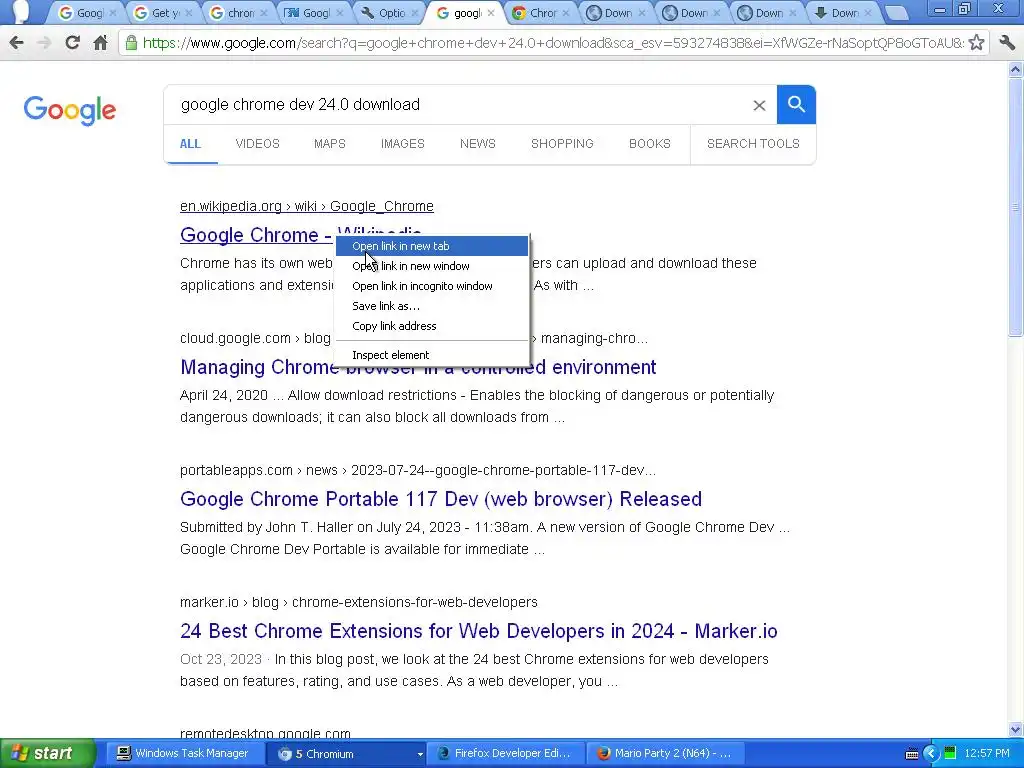This screenshot has height=768, width=1024.
Task: Select the VIDEOS search filter
Action: 257,144
